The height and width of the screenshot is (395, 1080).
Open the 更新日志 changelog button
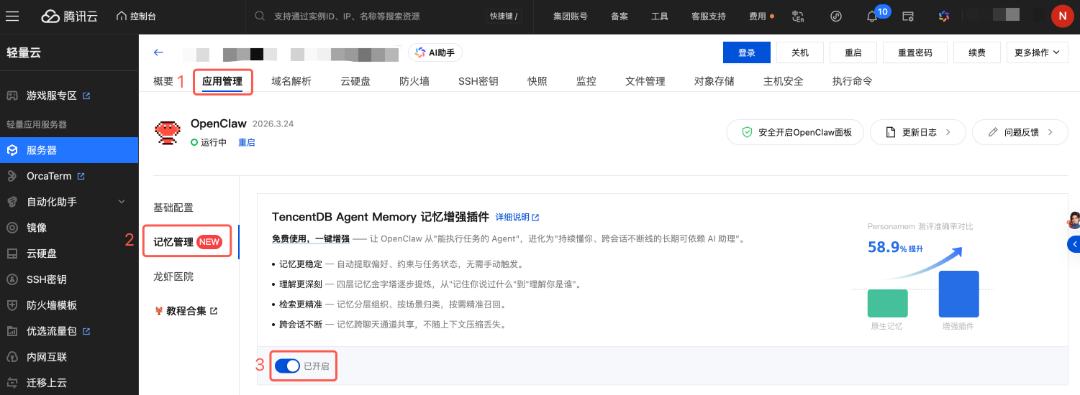[x=917, y=132]
